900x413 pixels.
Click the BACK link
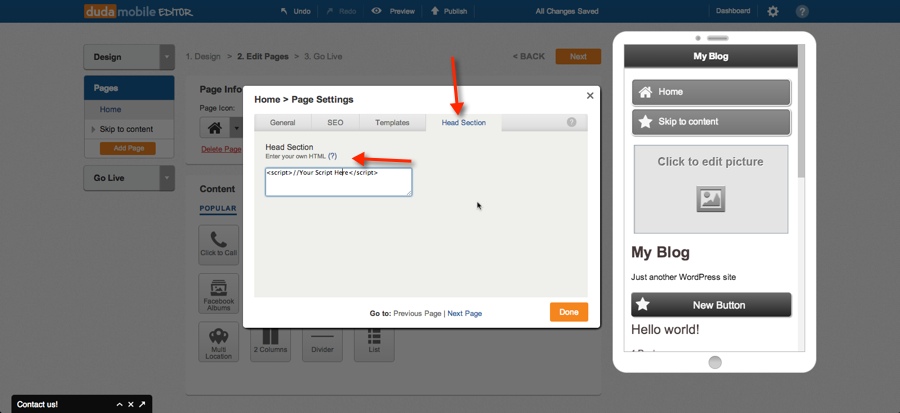529,56
